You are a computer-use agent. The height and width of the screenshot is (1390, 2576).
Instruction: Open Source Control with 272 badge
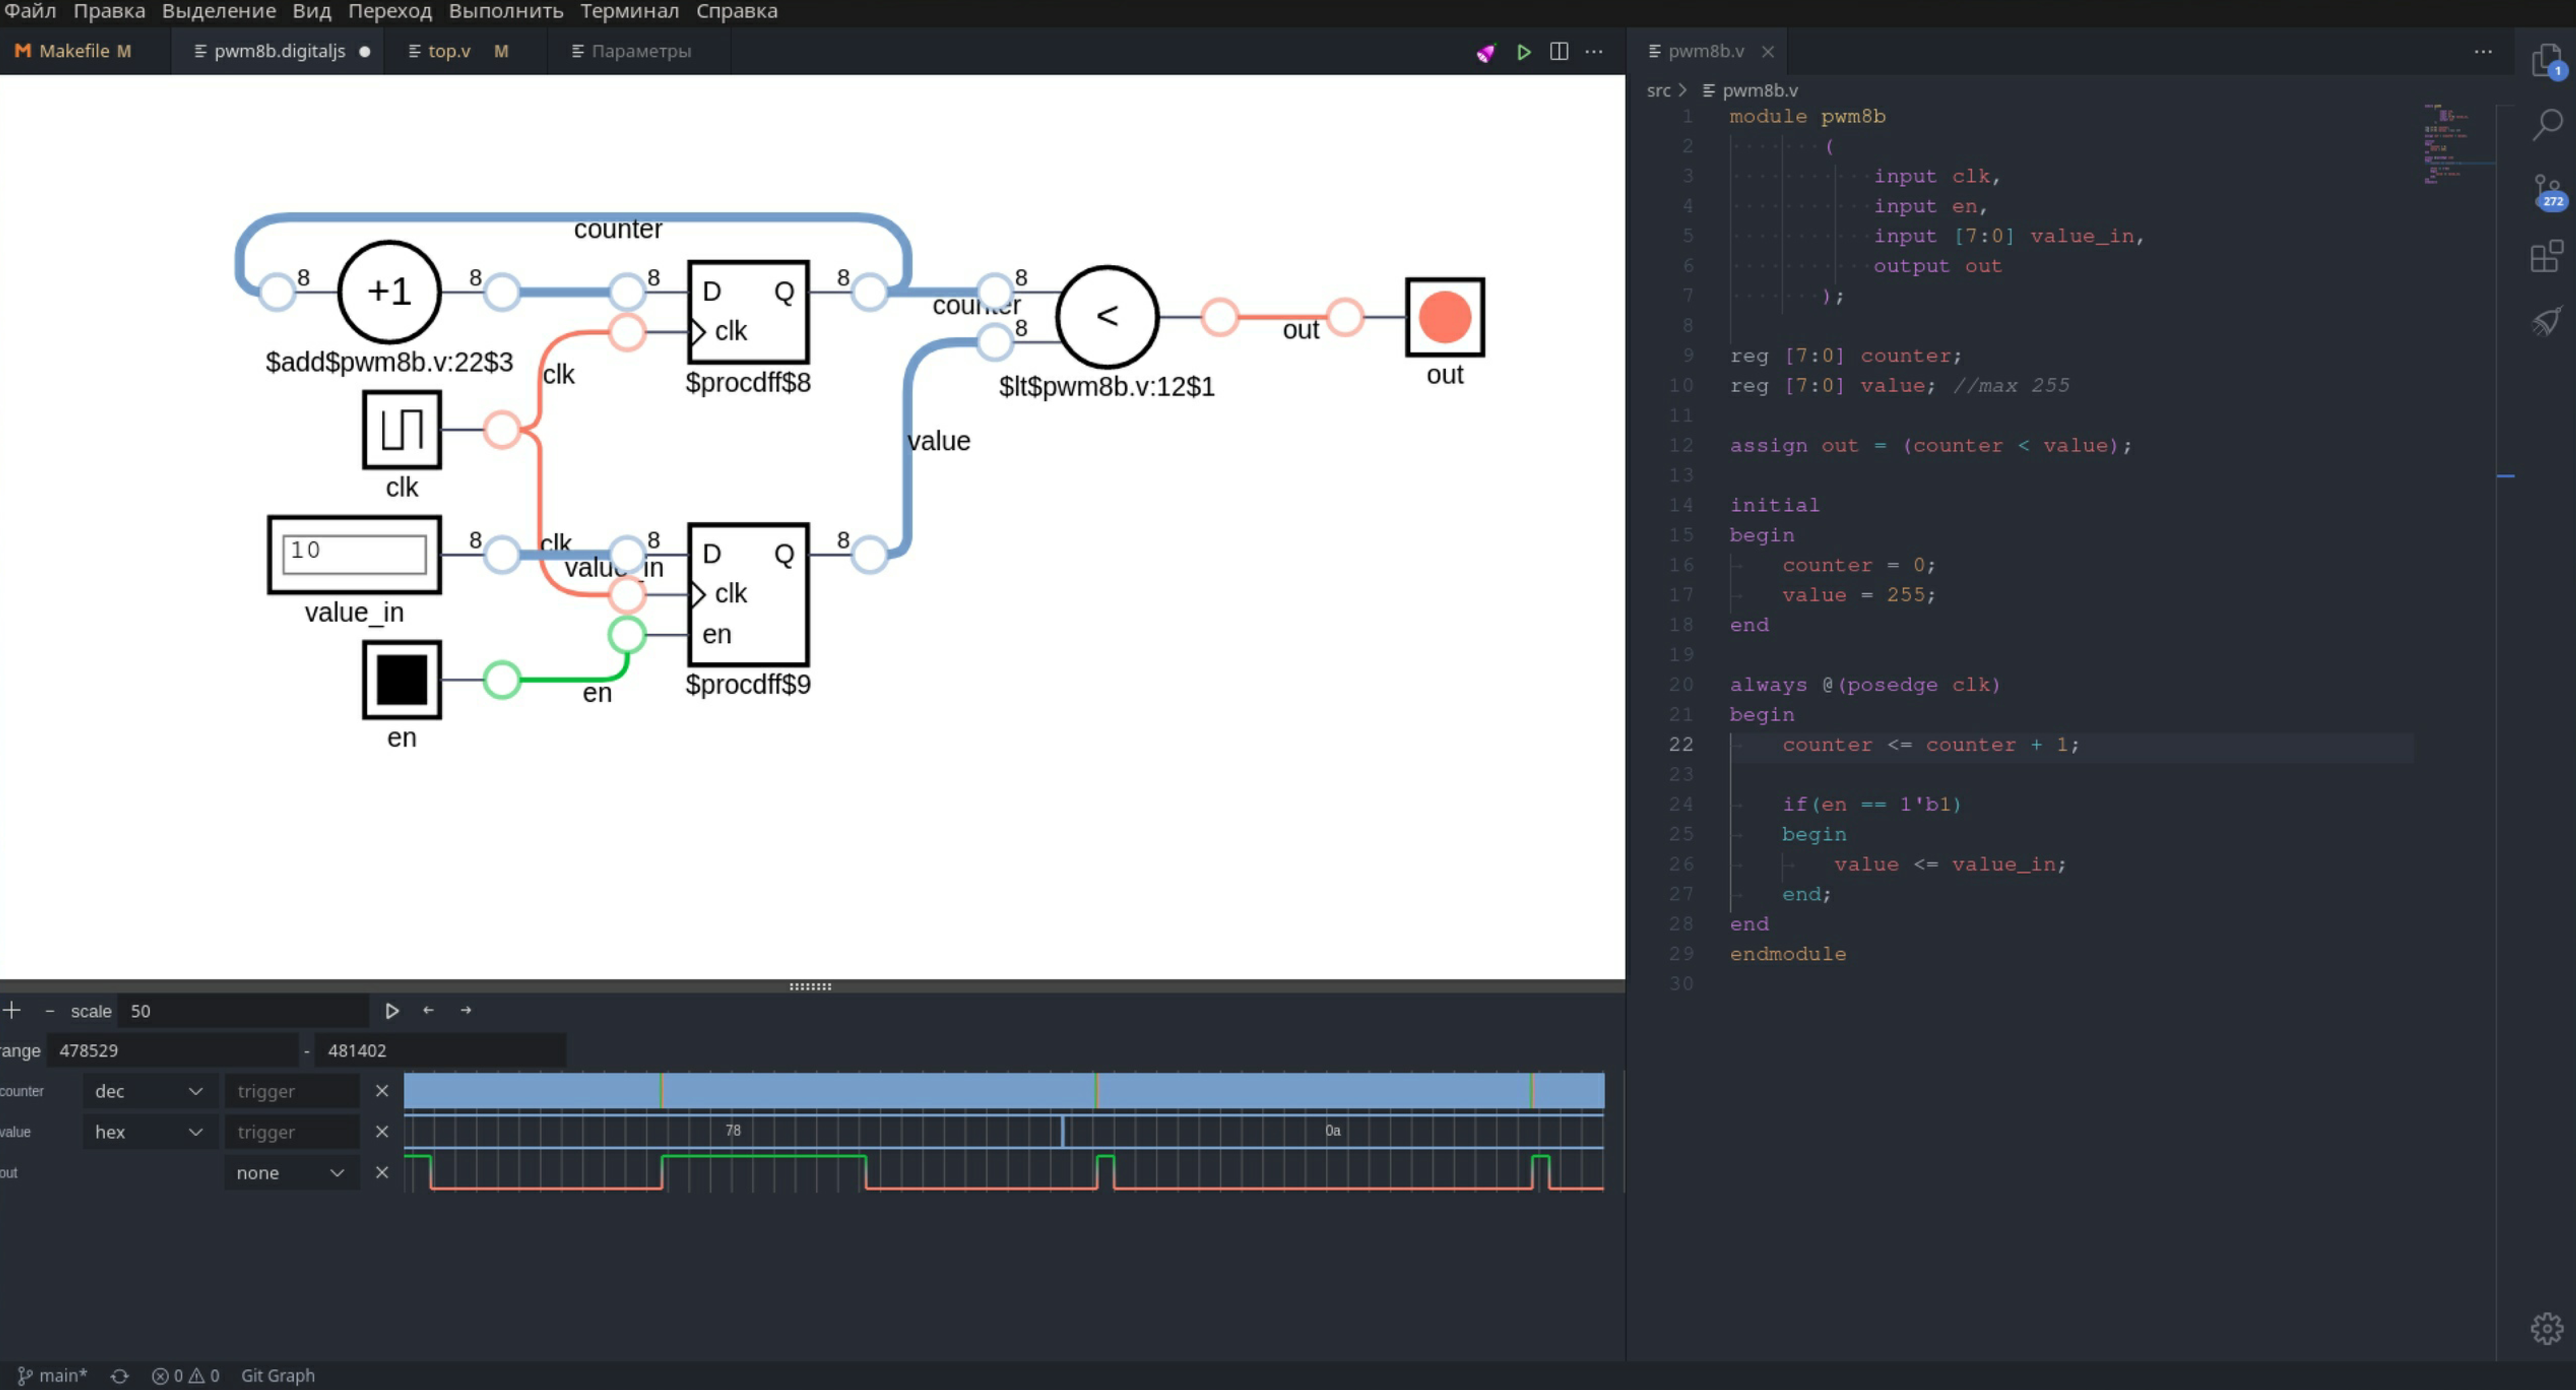[2547, 191]
